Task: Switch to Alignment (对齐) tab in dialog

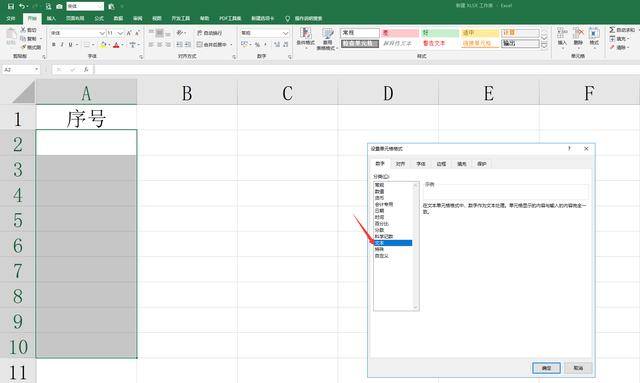Action: [x=400, y=164]
